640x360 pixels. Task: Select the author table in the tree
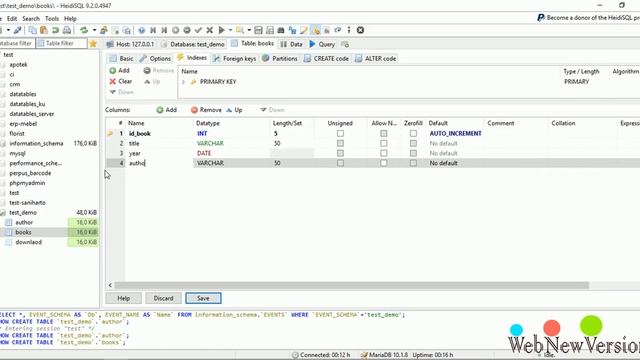pyautogui.click(x=24, y=222)
